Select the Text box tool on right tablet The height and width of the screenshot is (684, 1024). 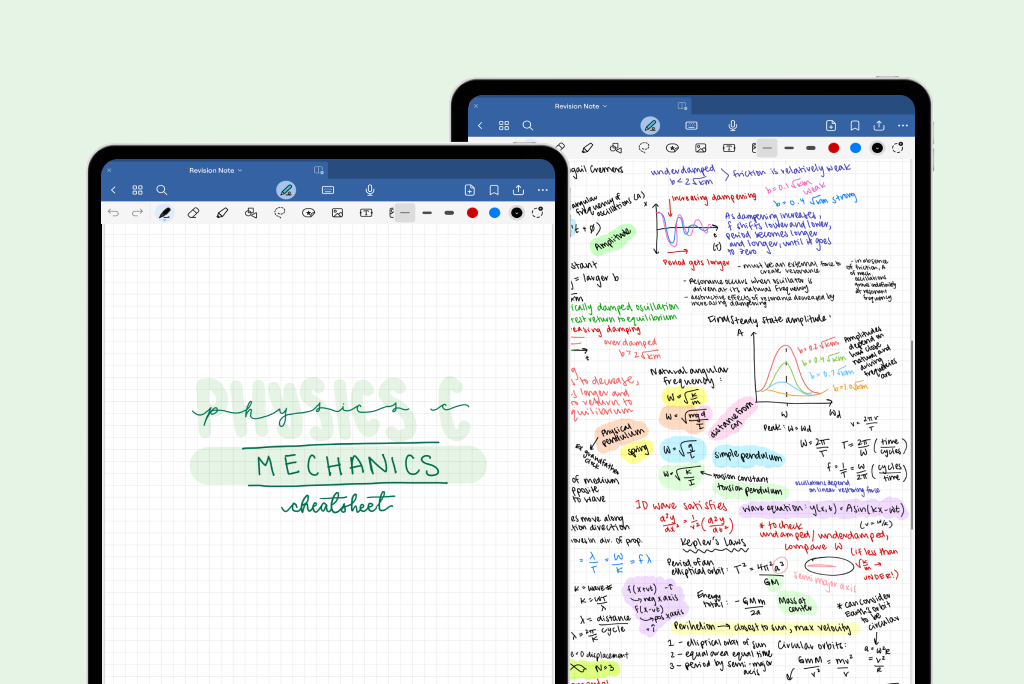(729, 148)
